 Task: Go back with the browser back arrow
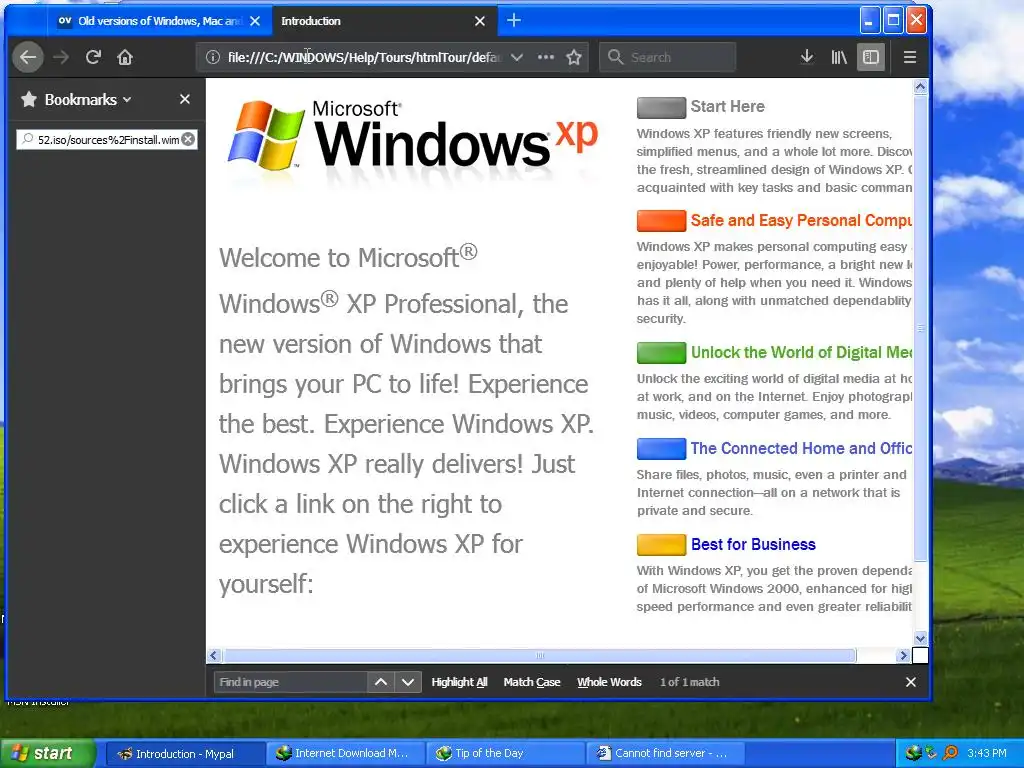point(28,57)
